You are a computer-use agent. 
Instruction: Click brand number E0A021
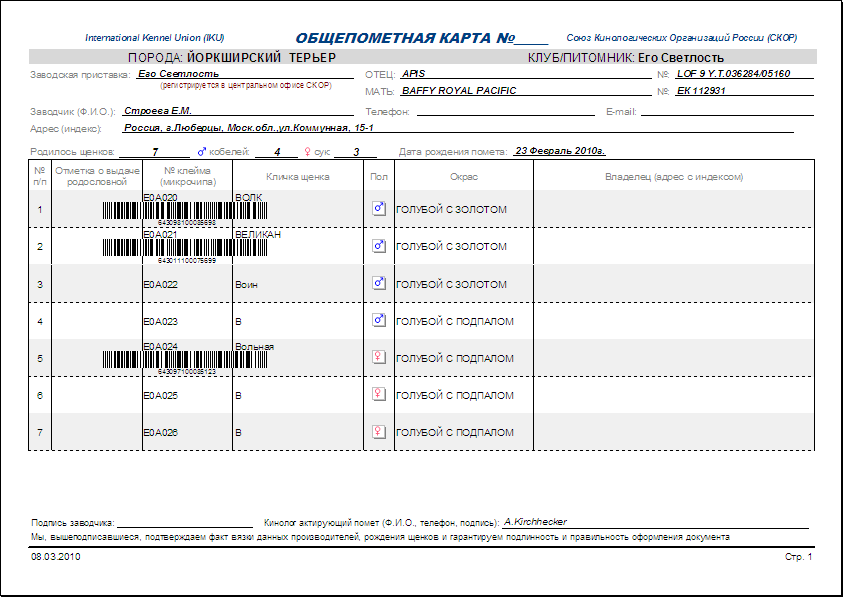pos(160,234)
